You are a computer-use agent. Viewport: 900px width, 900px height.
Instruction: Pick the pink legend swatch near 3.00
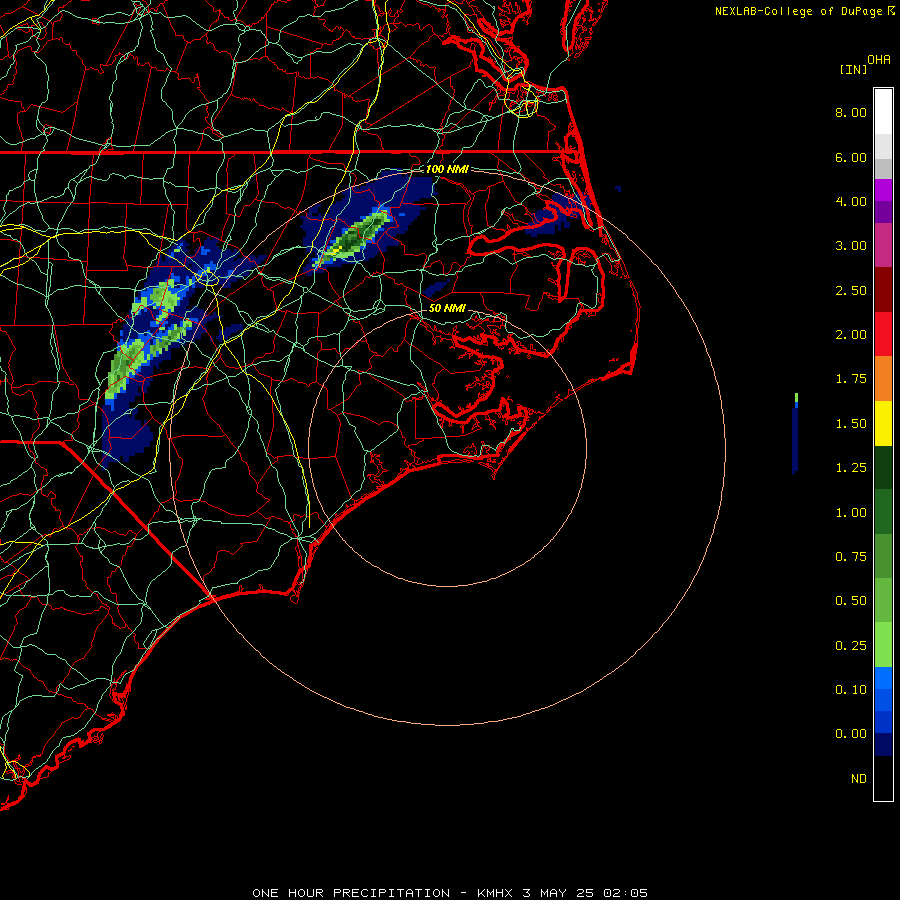click(883, 246)
